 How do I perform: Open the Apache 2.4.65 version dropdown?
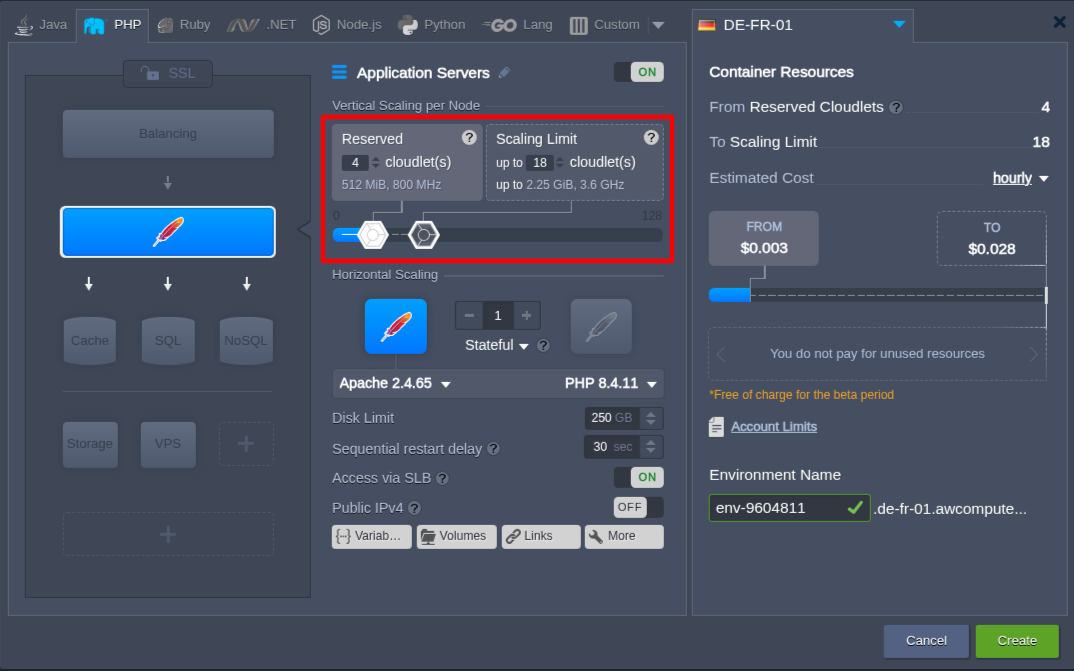pos(395,384)
